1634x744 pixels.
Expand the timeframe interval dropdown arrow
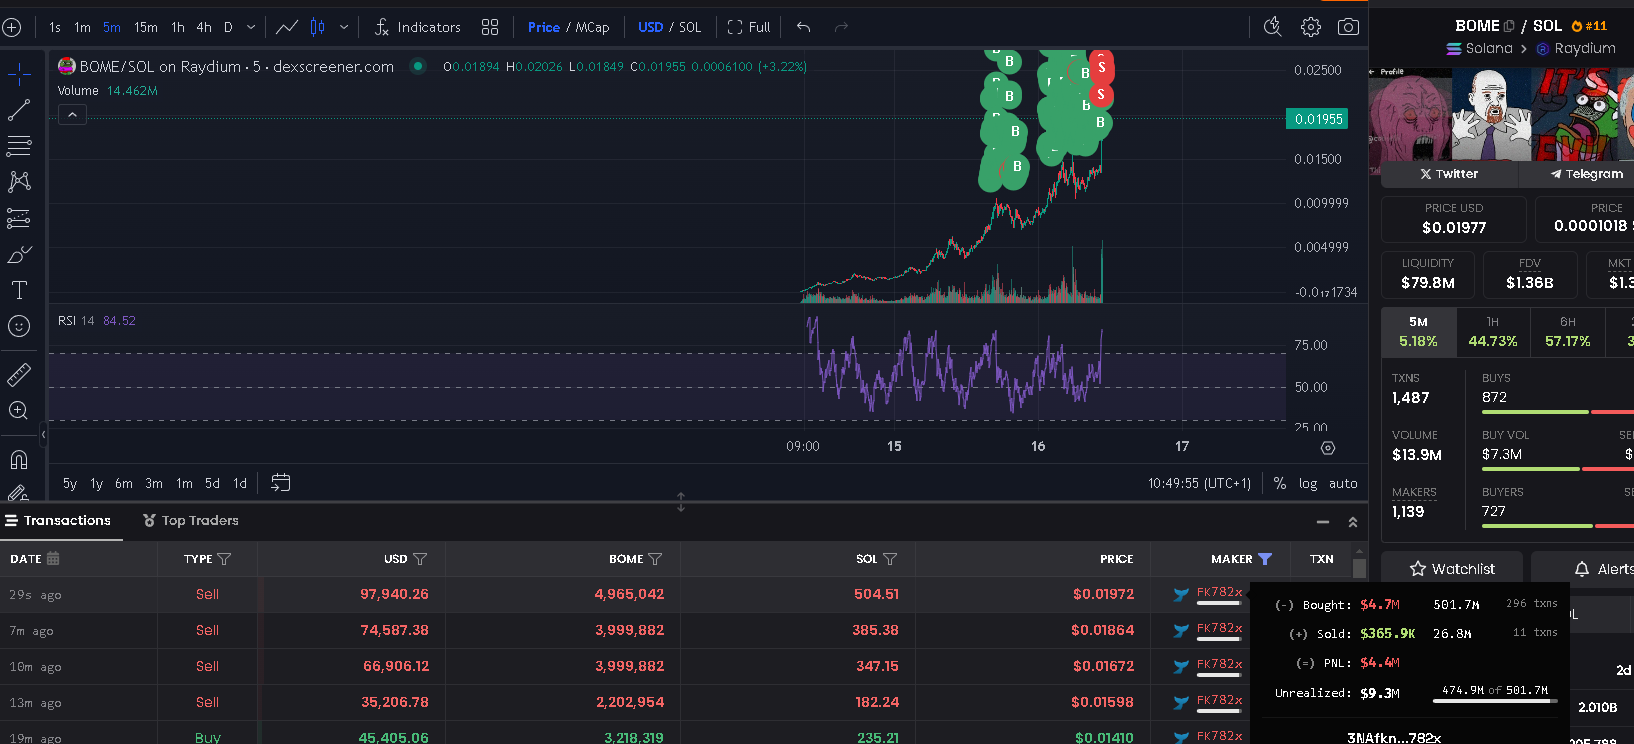tap(251, 27)
